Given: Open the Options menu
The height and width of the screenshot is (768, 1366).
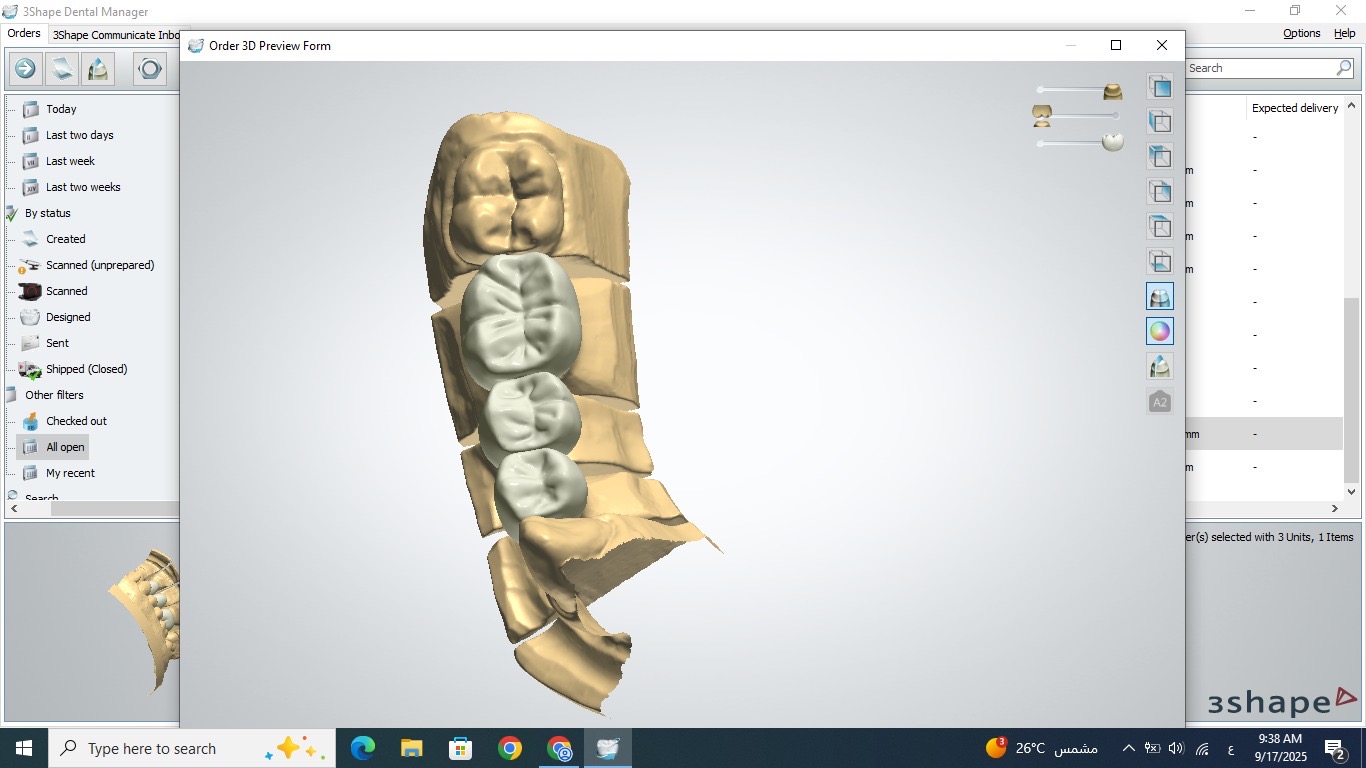Looking at the screenshot, I should point(1301,33).
